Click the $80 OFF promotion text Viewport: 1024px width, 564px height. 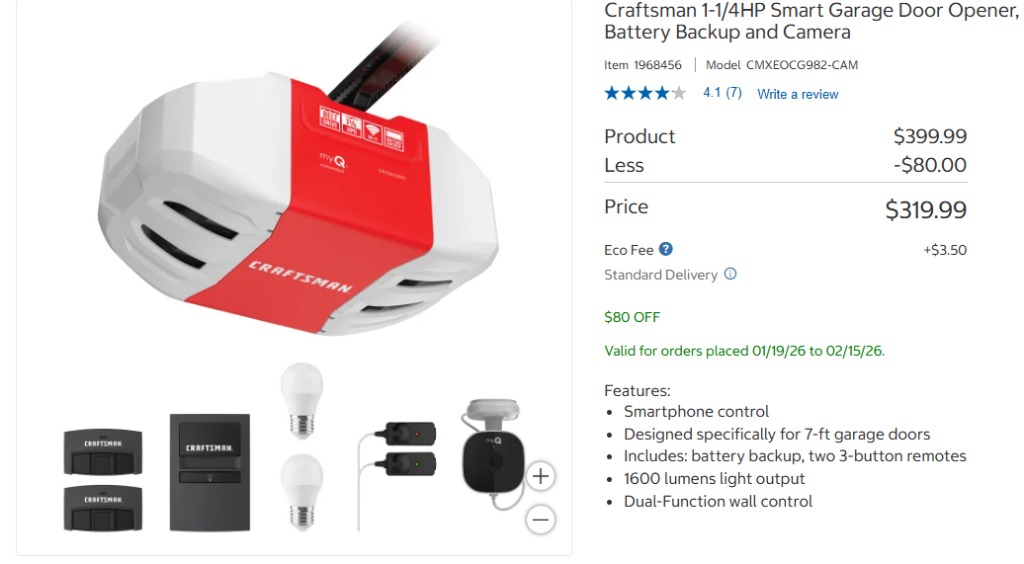coord(632,317)
